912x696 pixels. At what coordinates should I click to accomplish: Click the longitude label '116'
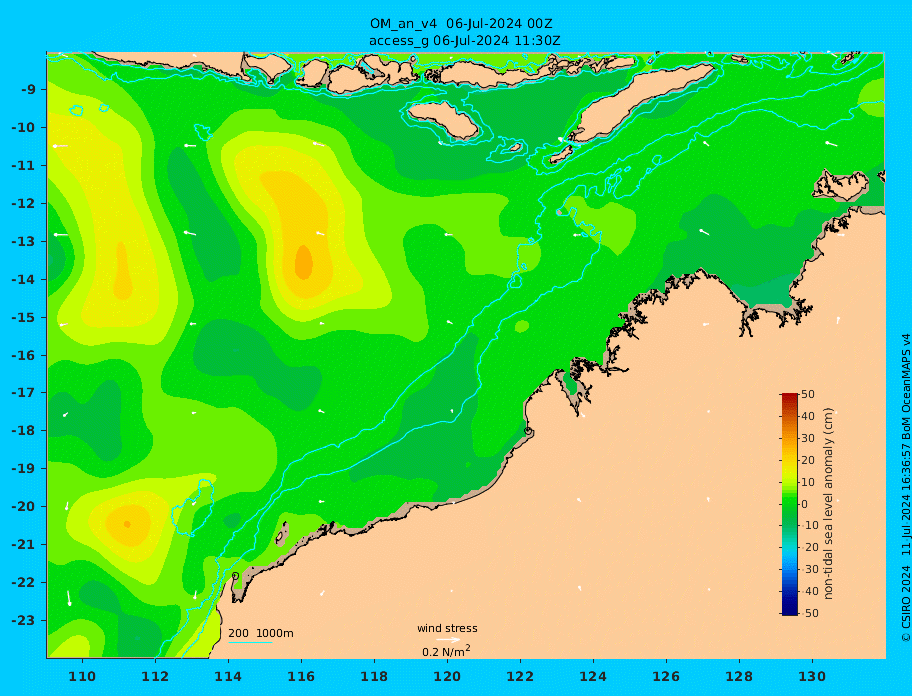tap(301, 676)
